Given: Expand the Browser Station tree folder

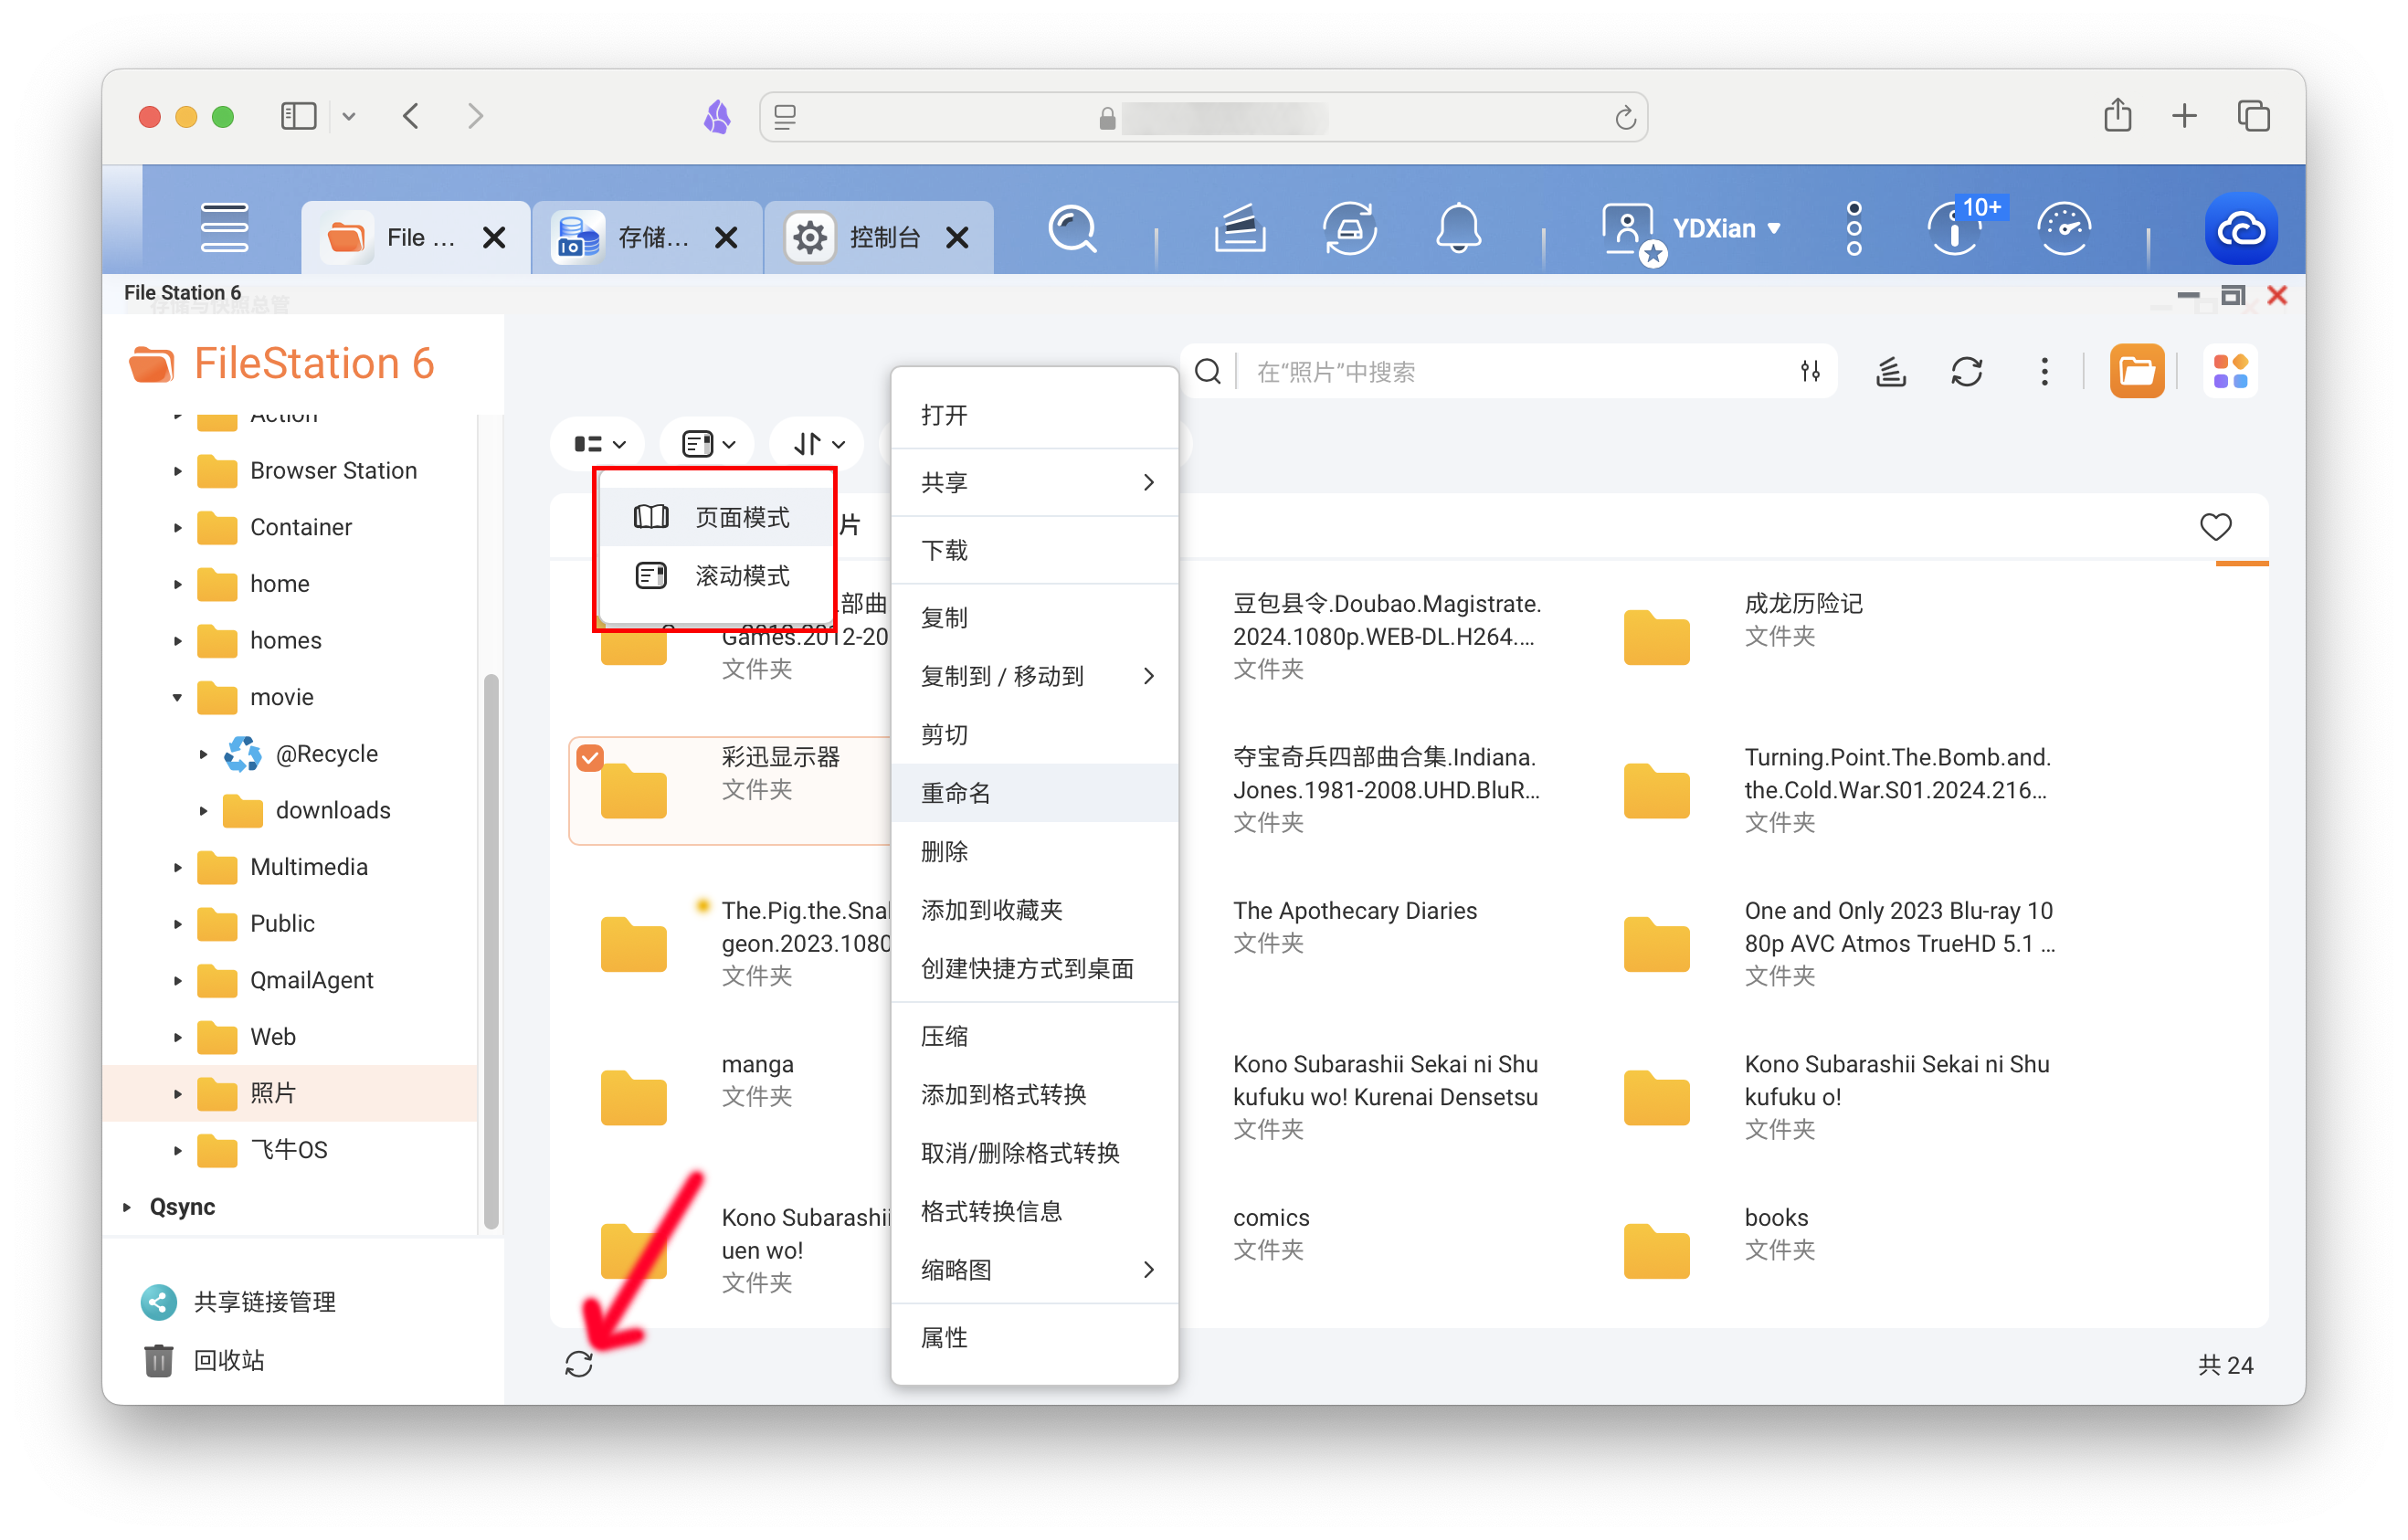Looking at the screenshot, I should pos(177,470).
